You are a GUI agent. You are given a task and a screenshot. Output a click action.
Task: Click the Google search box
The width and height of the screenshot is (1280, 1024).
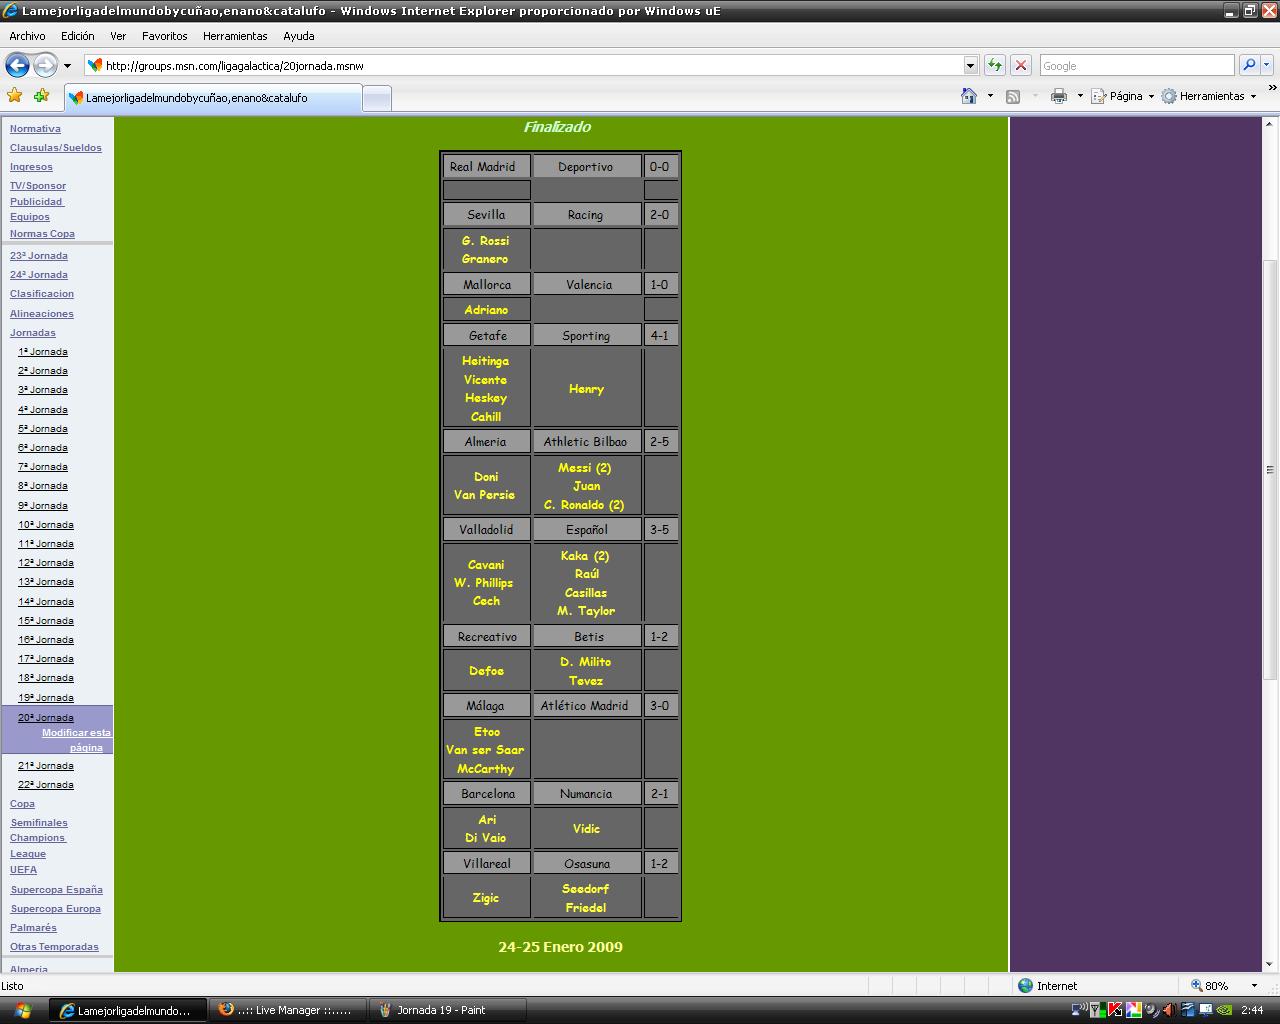point(1136,65)
